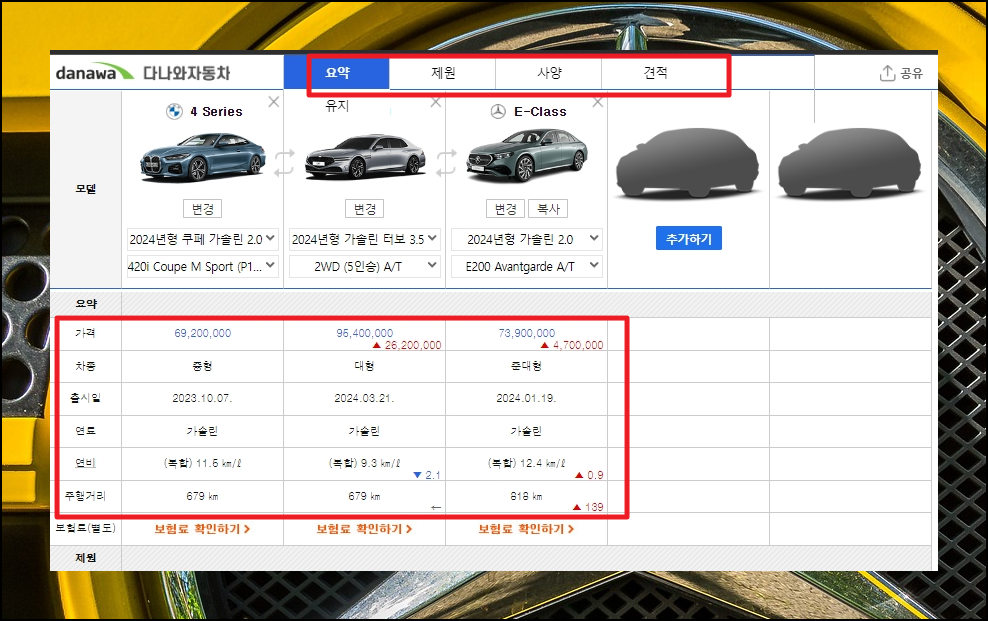Screen dimensions: 988x621
Task: Click the E-Class model name
Action: point(540,111)
